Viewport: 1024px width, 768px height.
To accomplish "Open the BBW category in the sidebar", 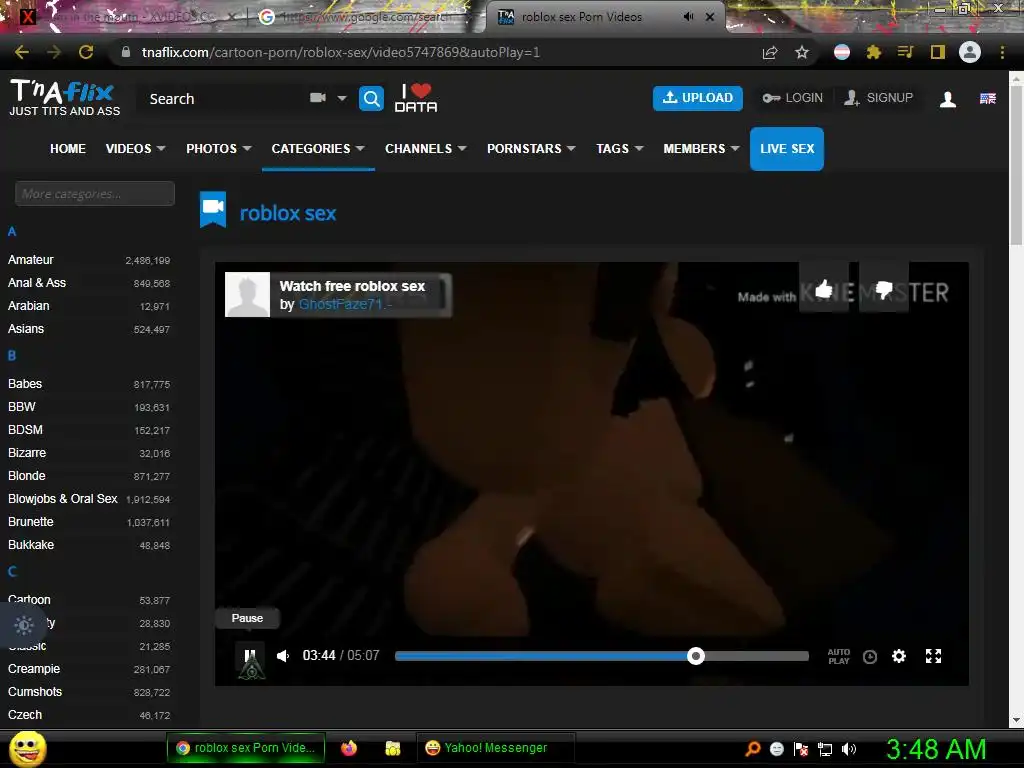I will tap(22, 407).
